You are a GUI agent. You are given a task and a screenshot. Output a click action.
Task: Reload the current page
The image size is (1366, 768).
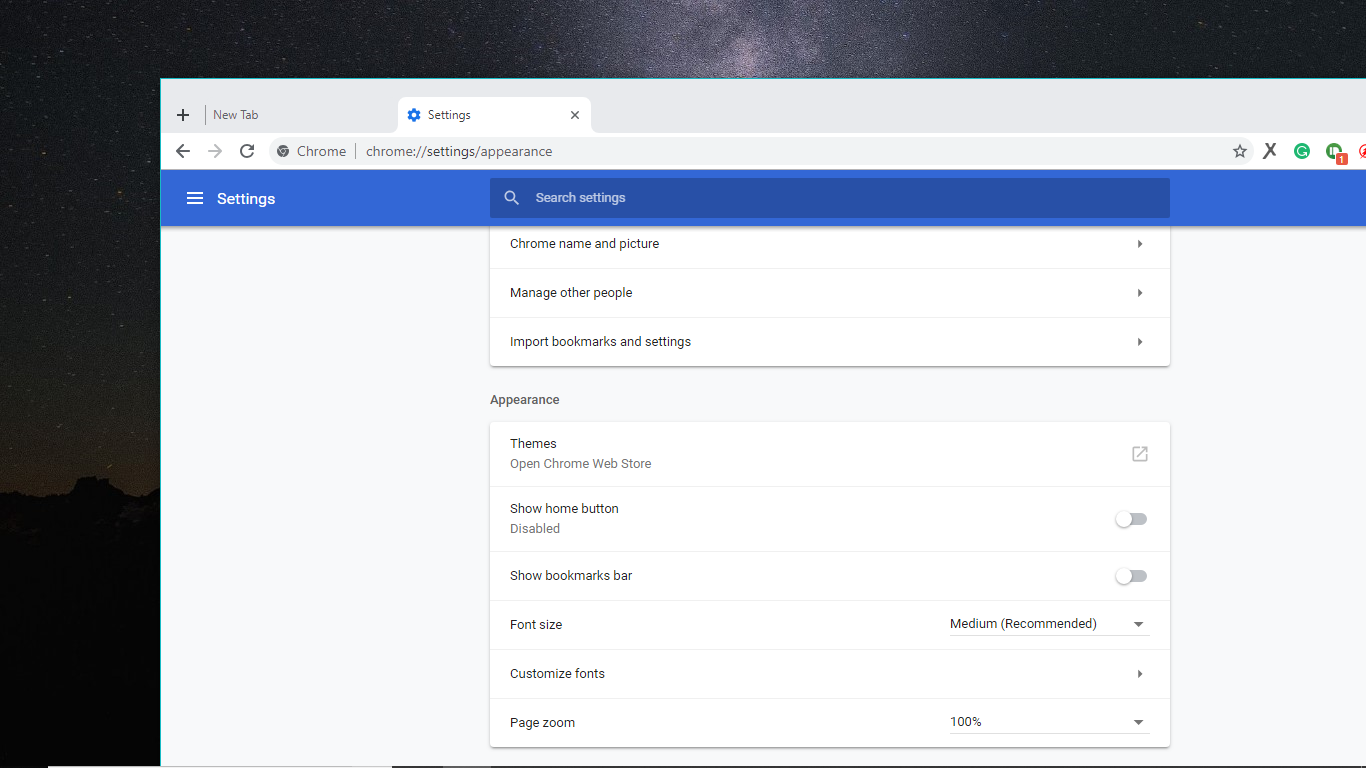coord(247,151)
